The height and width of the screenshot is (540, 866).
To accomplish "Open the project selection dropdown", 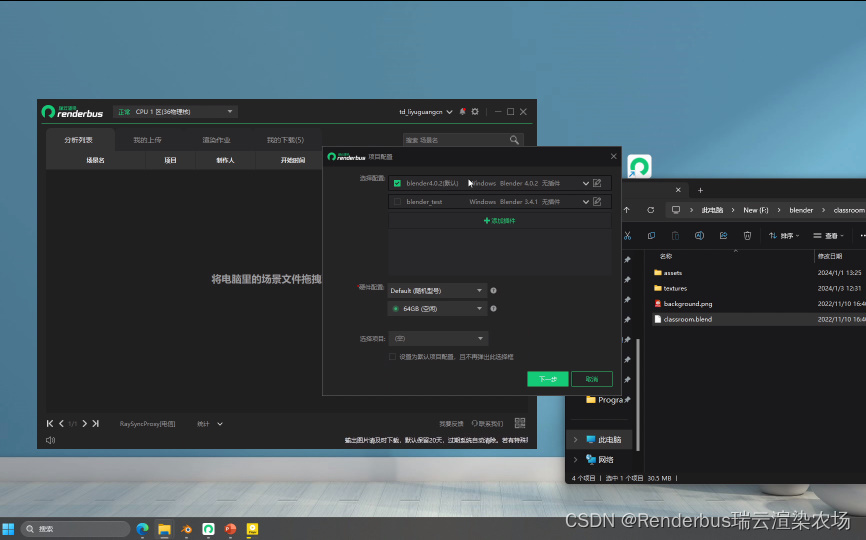I will pos(438,338).
